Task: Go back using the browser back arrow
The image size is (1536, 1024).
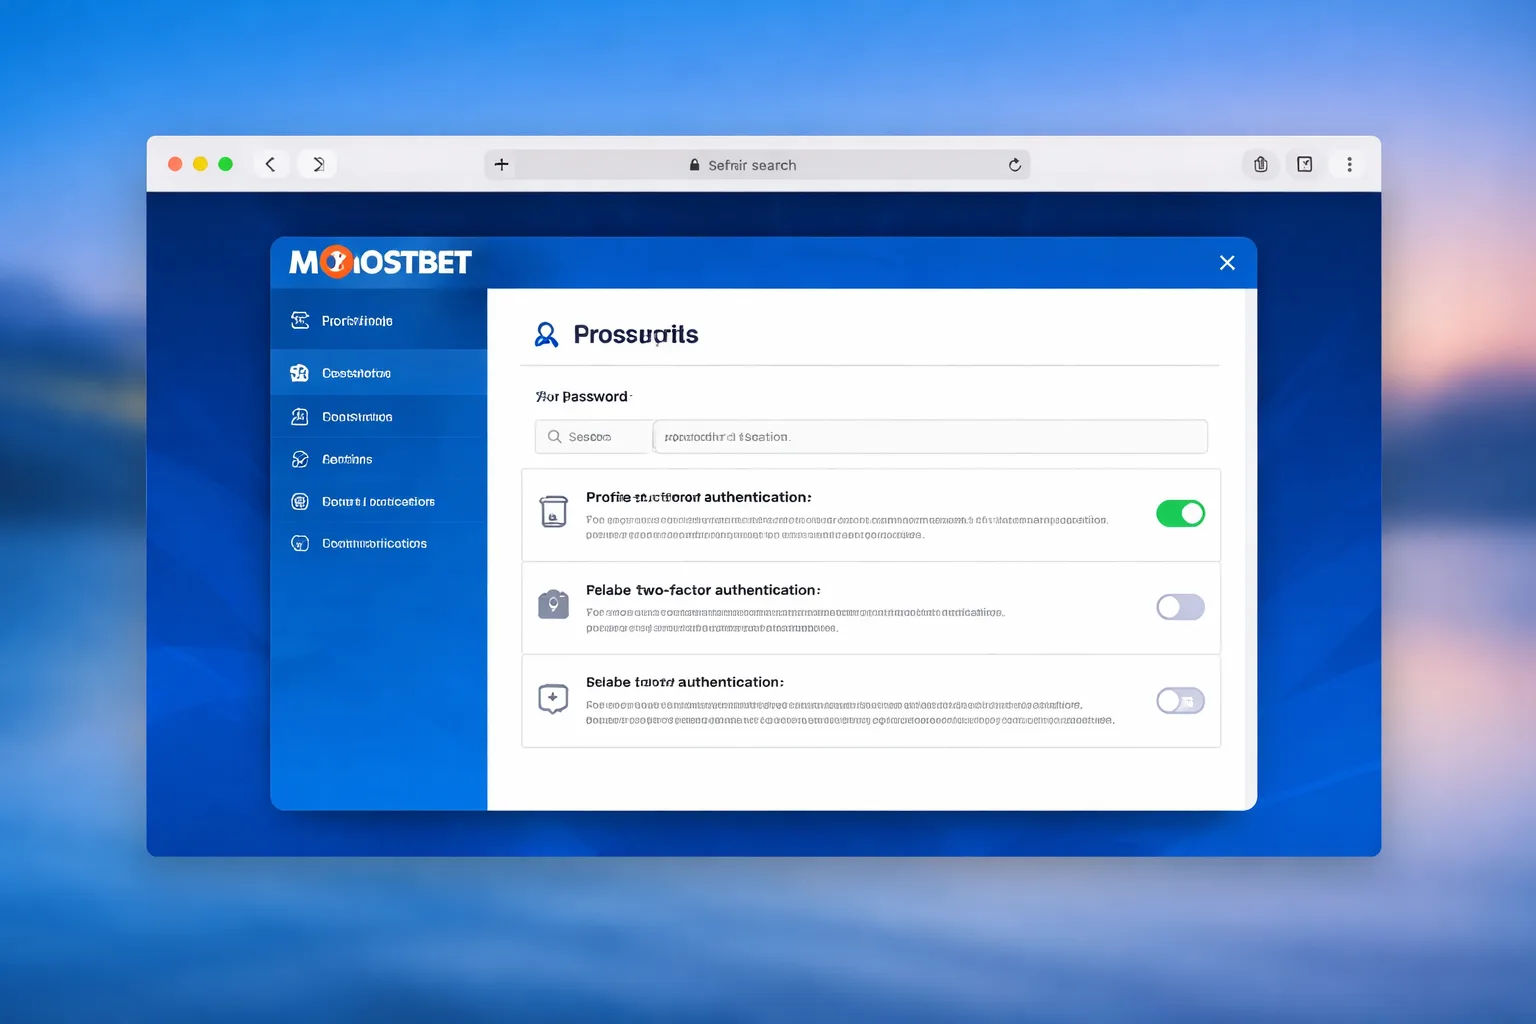Action: [x=270, y=164]
